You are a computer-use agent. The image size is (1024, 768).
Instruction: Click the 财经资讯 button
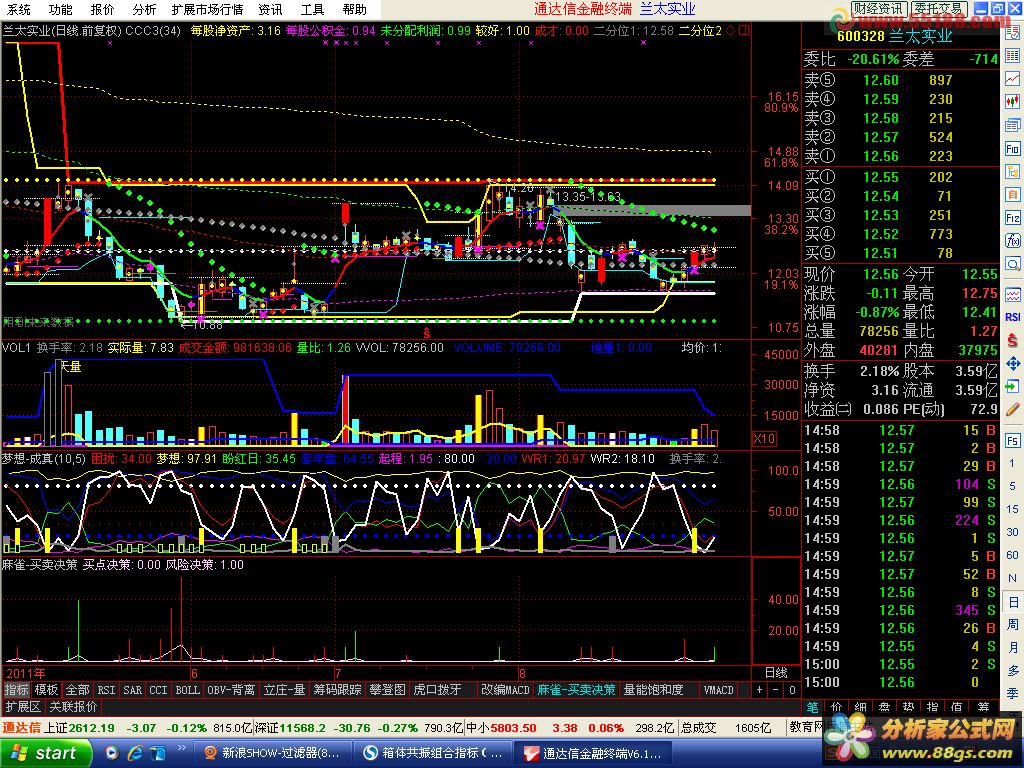pos(879,8)
